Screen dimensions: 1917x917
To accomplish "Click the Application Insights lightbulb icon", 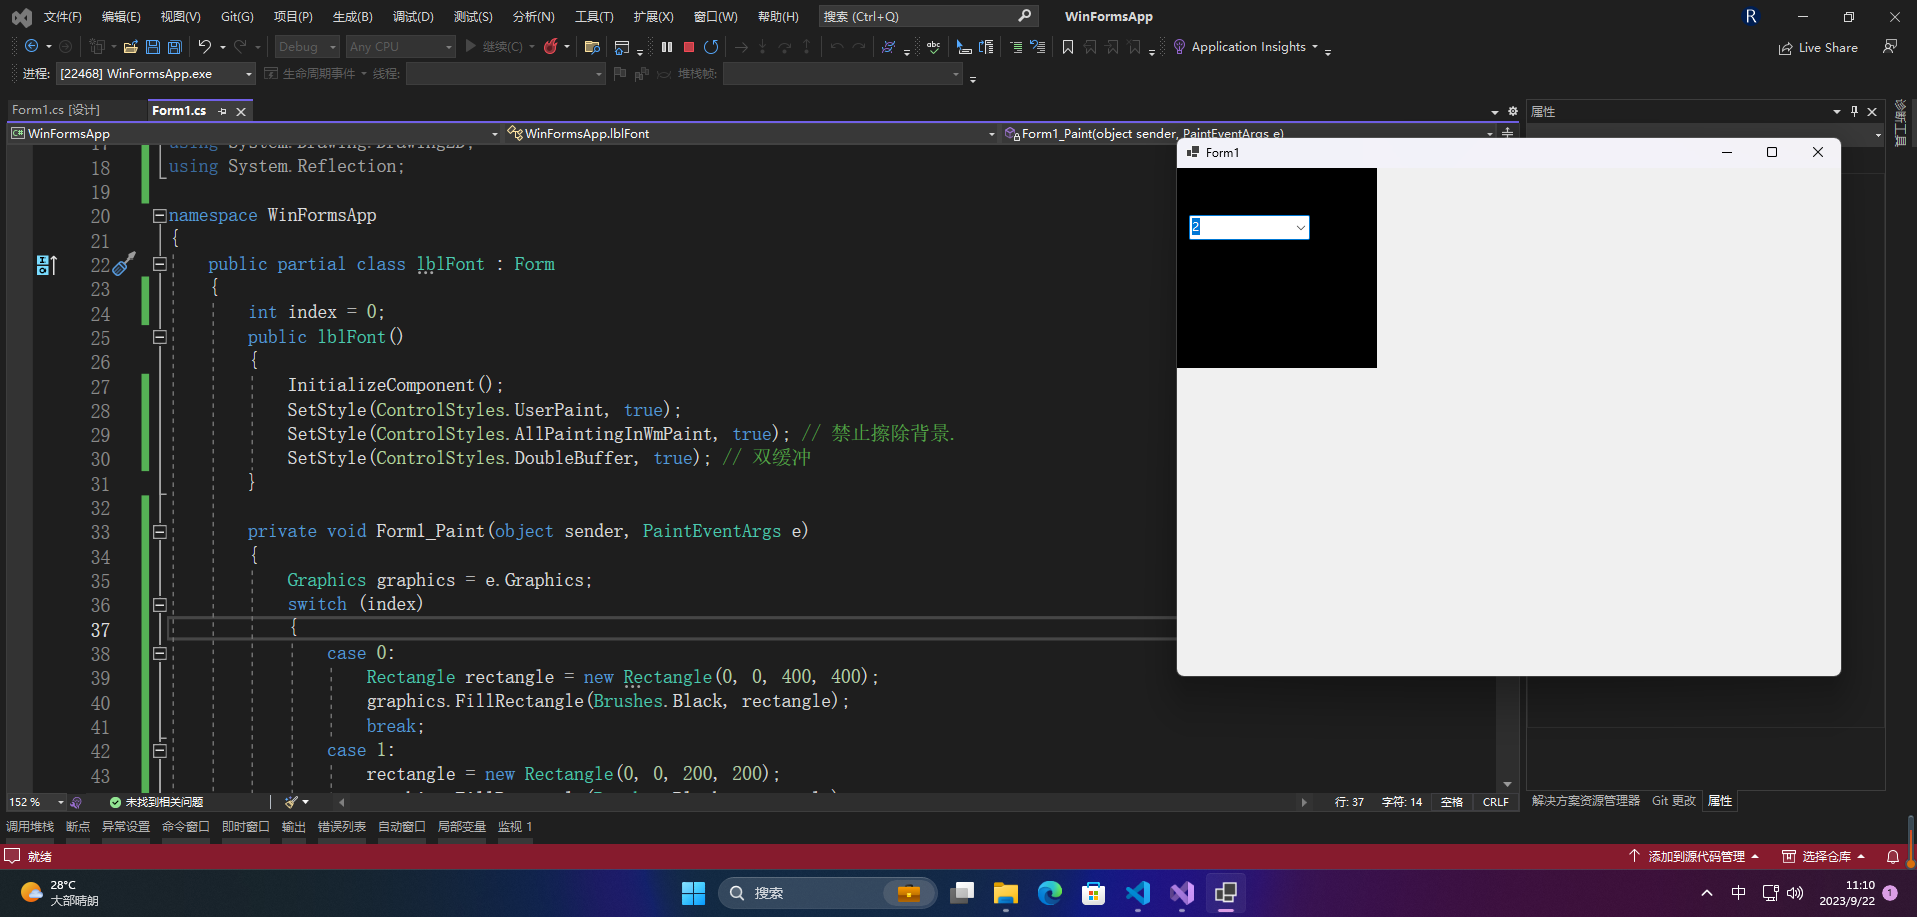I will coord(1179,47).
